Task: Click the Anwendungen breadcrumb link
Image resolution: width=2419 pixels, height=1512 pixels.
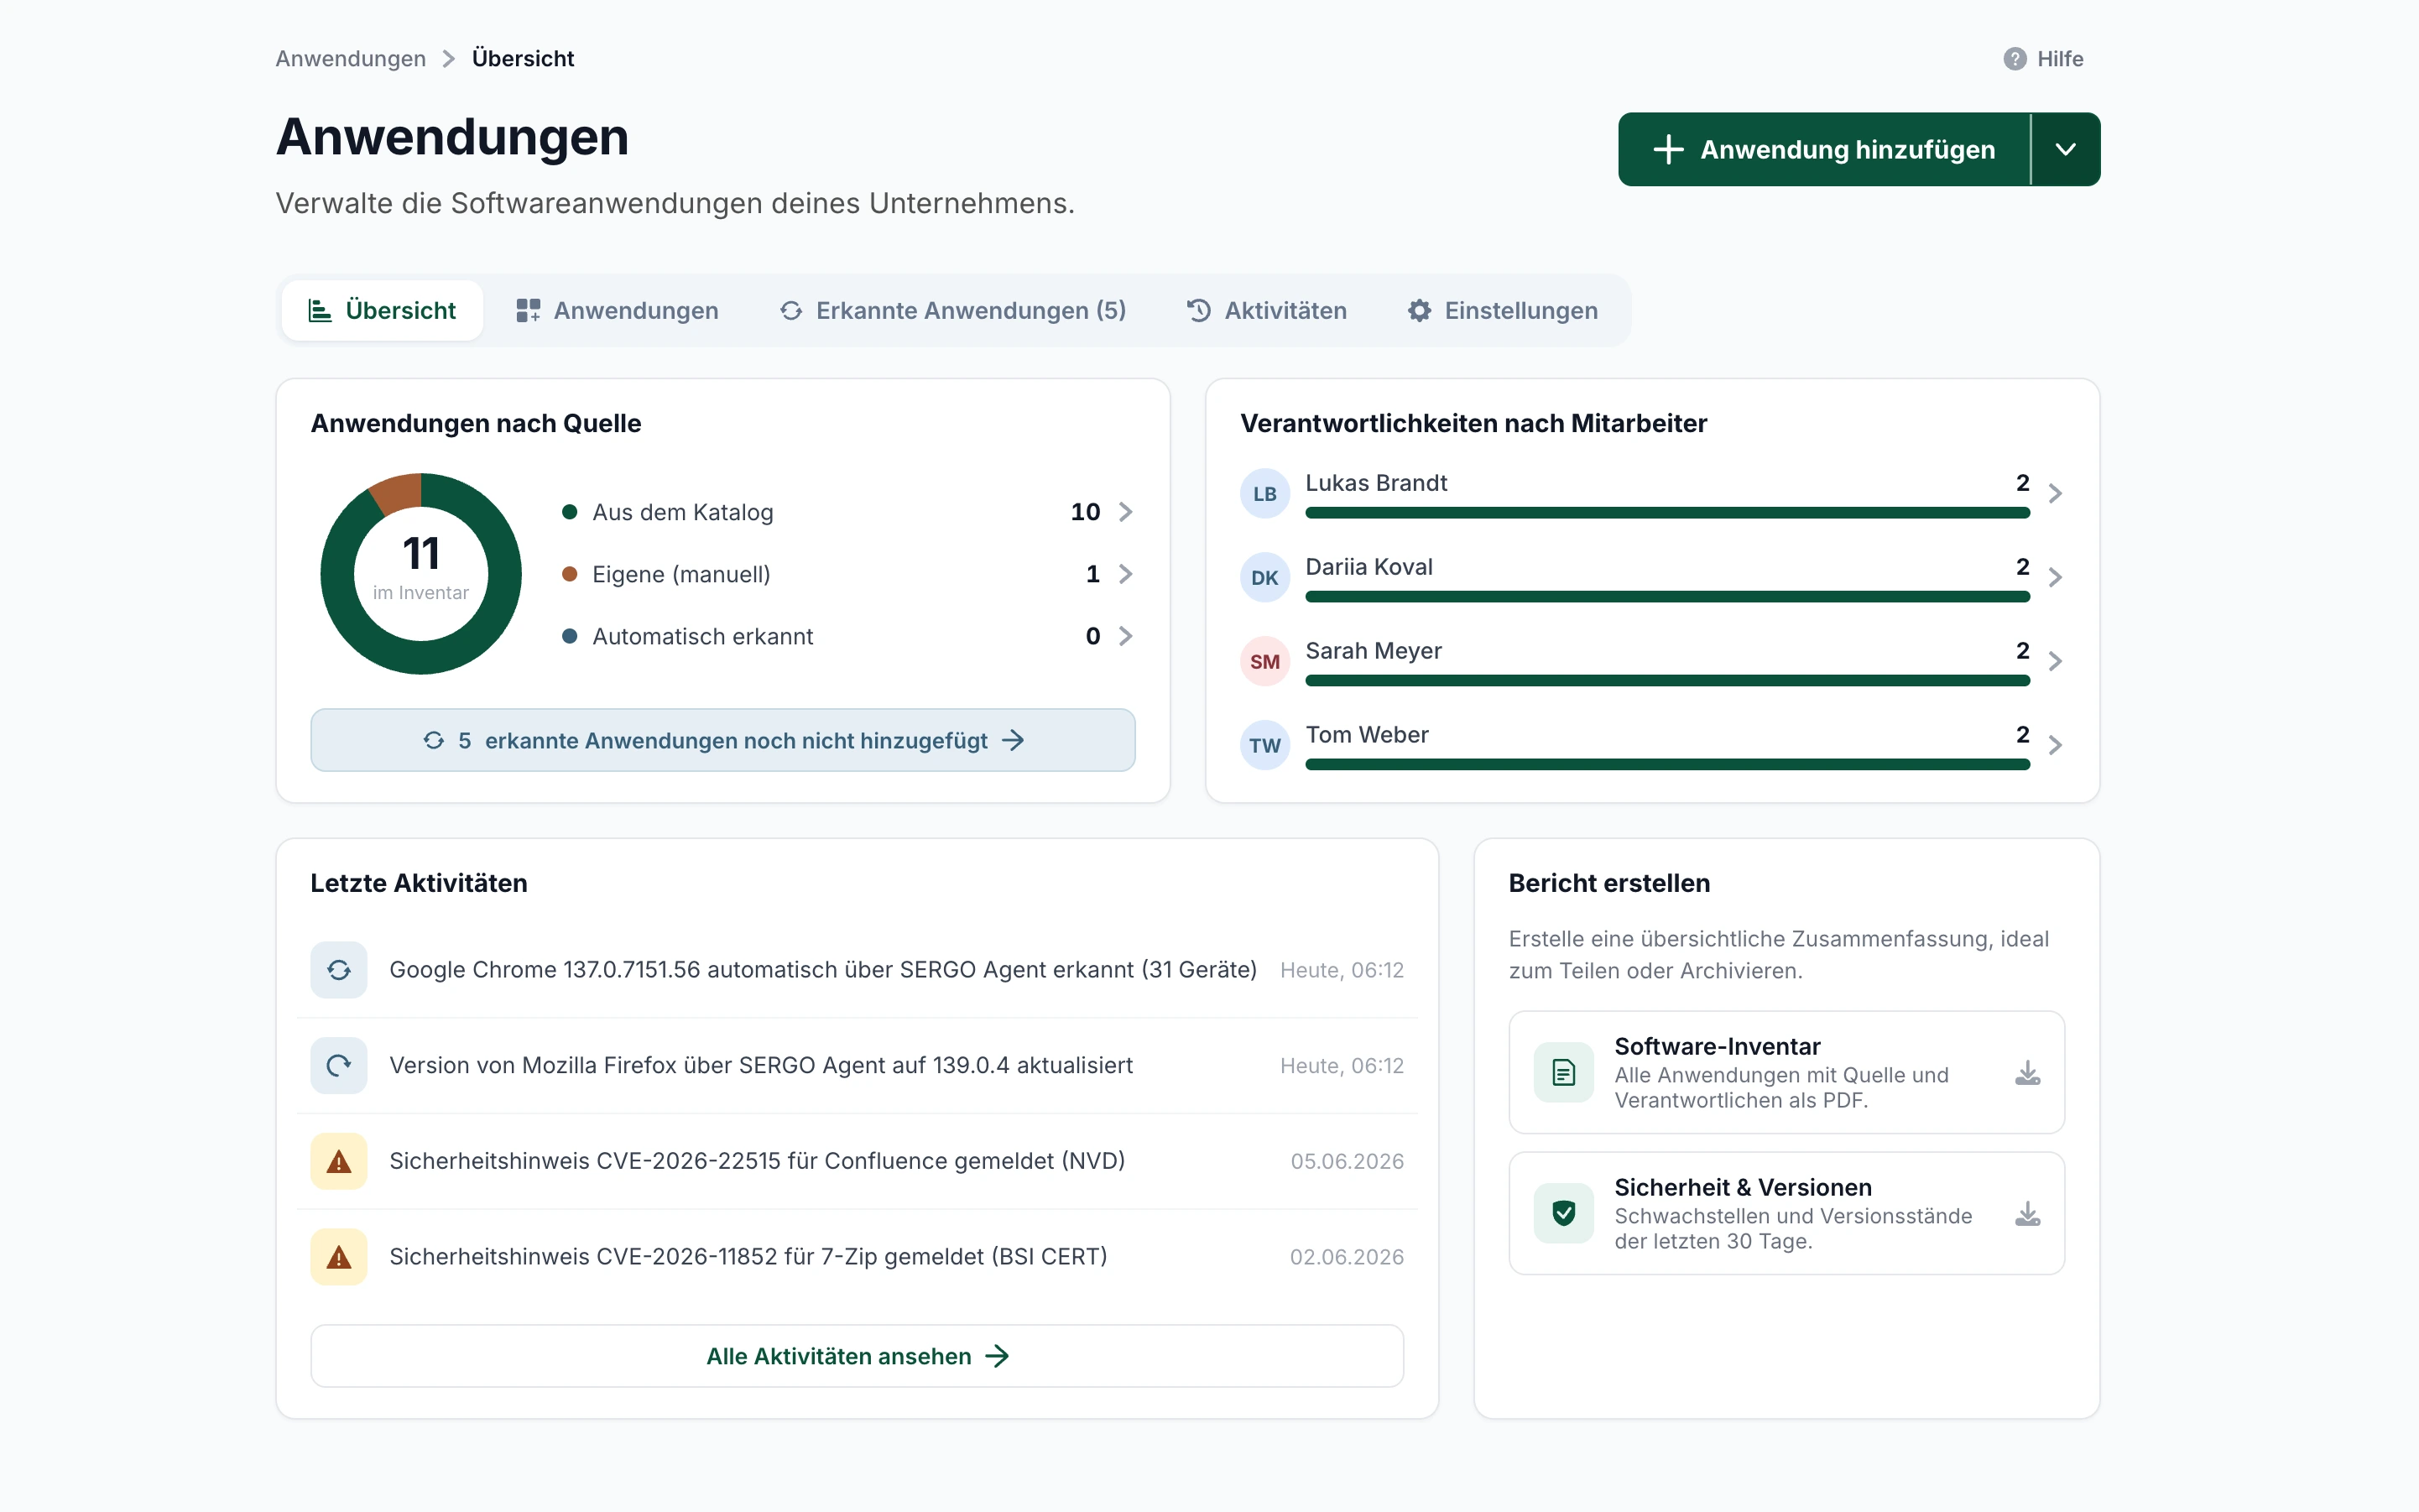Action: tap(350, 59)
